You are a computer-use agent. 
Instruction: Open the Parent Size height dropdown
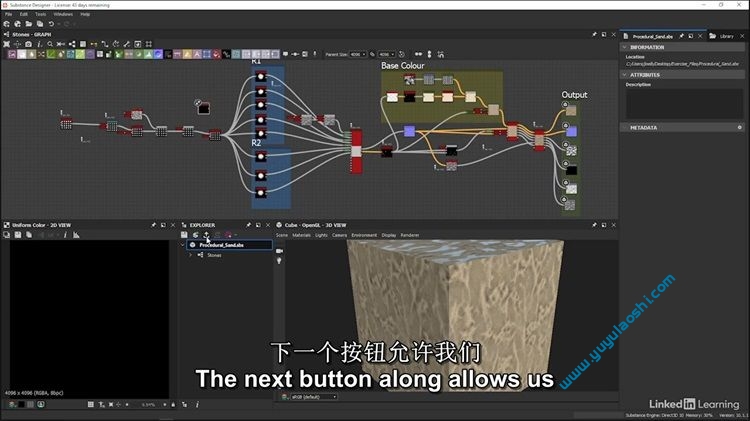(x=386, y=55)
